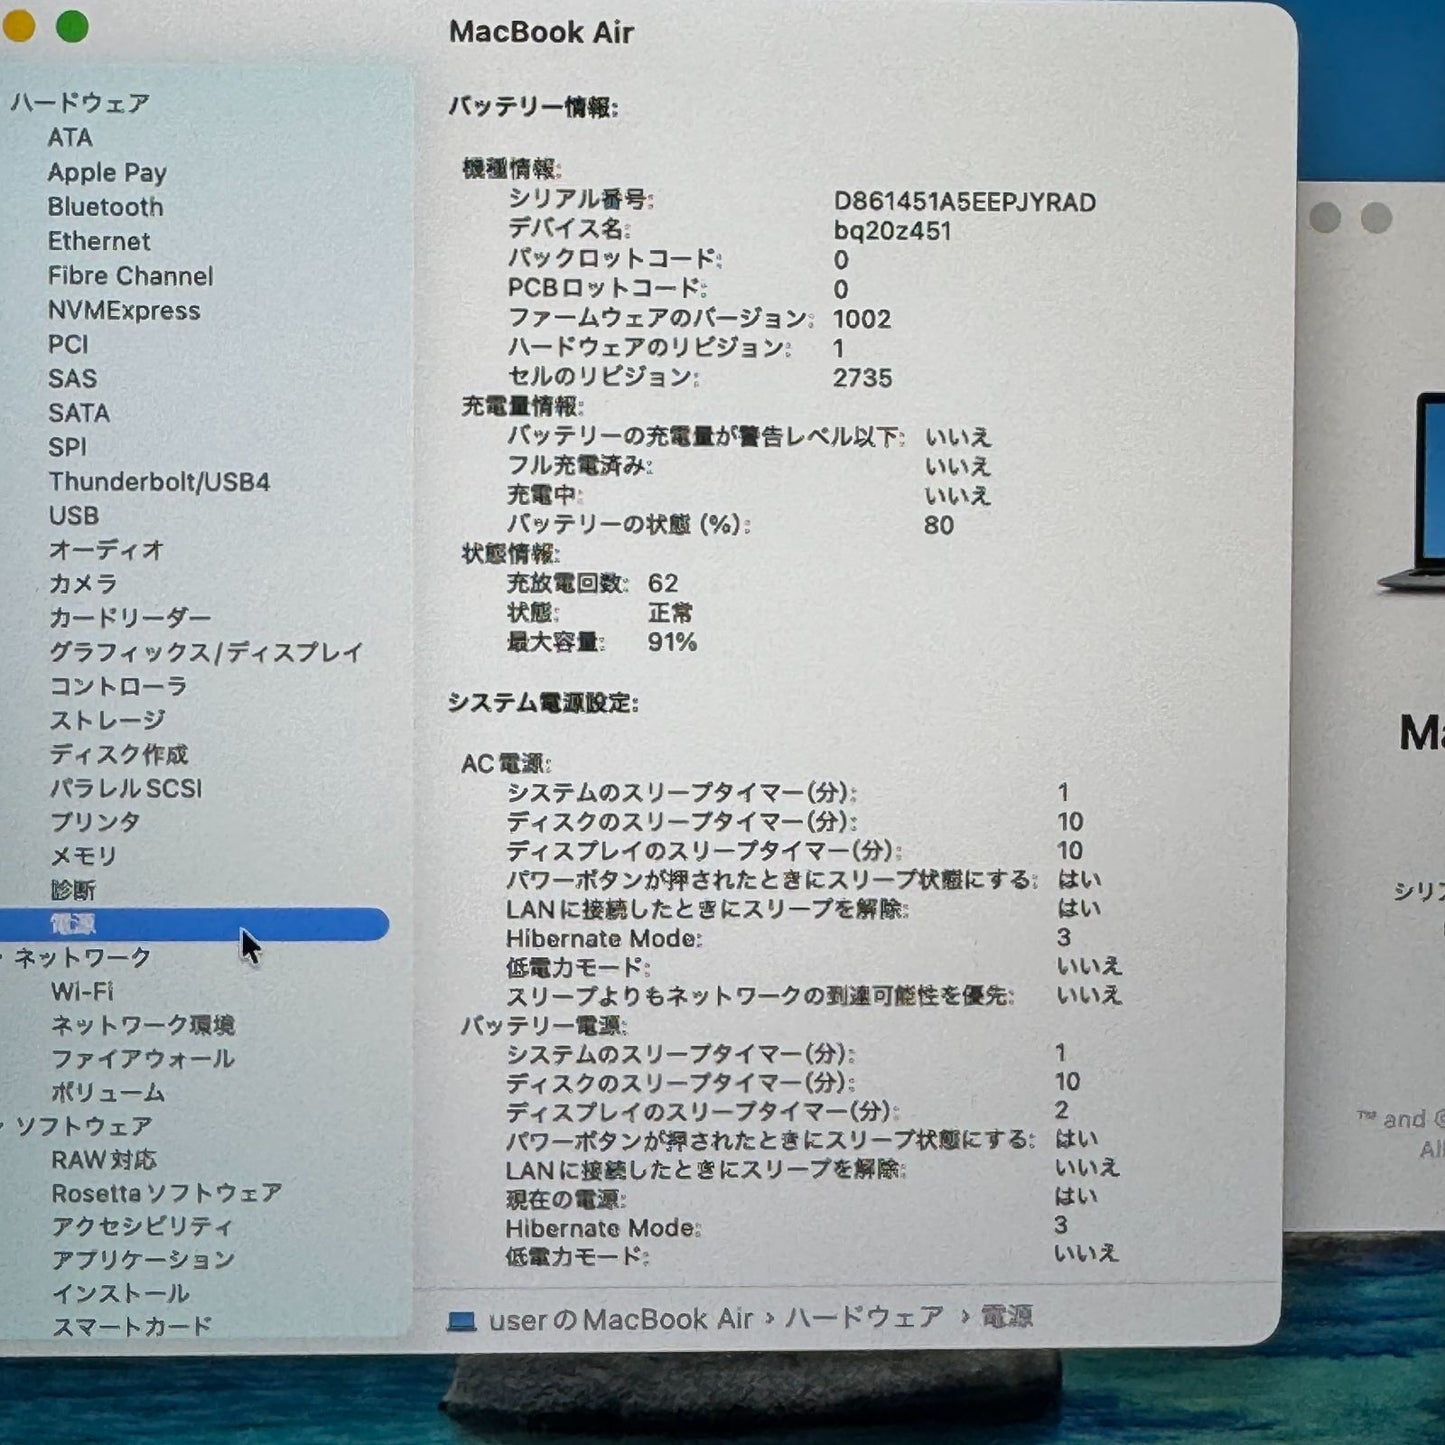Click the yellow minimize window button
The width and height of the screenshot is (1445, 1445).
click(18, 26)
